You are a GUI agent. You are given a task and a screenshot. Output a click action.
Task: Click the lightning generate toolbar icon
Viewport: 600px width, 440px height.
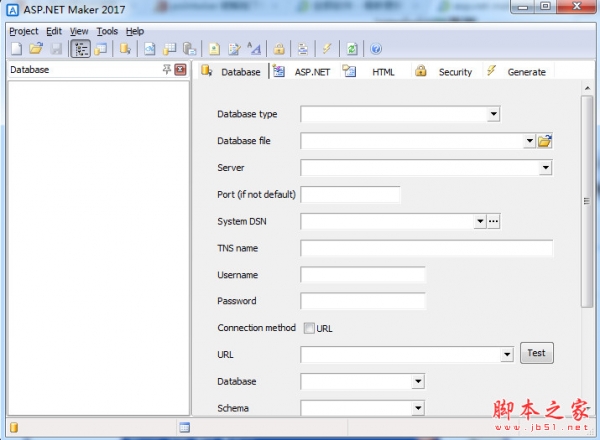coord(327,49)
